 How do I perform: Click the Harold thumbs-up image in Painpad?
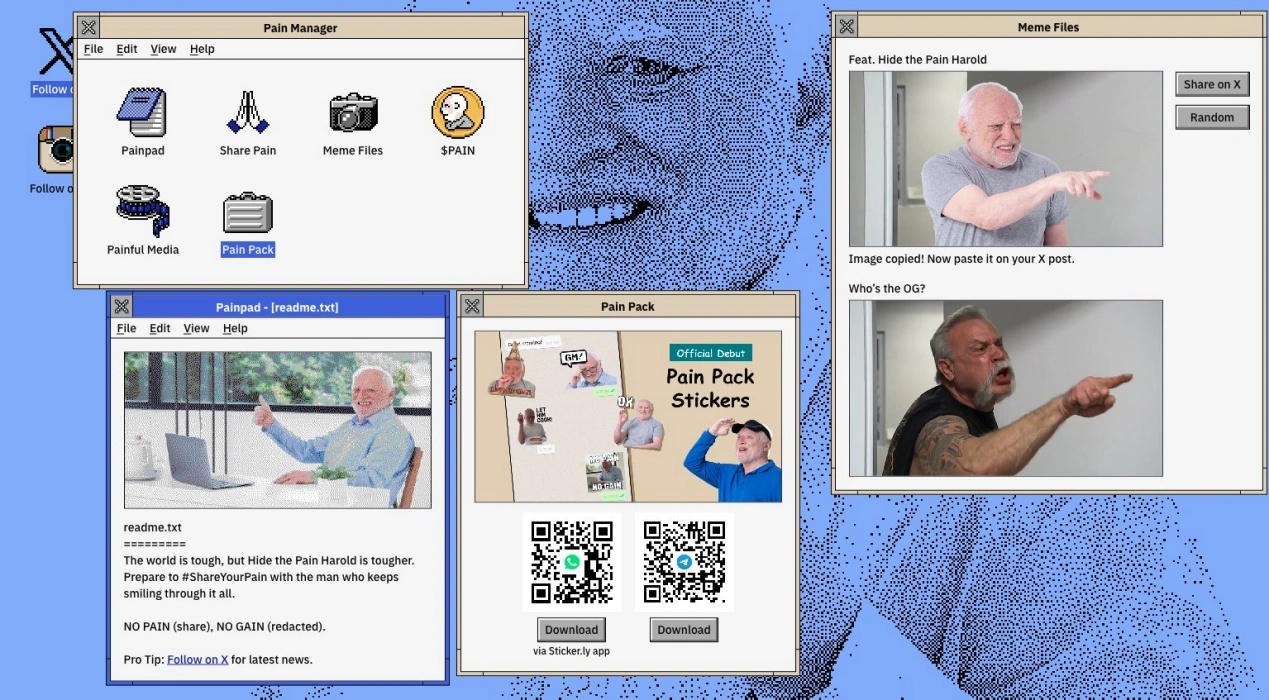[x=278, y=430]
